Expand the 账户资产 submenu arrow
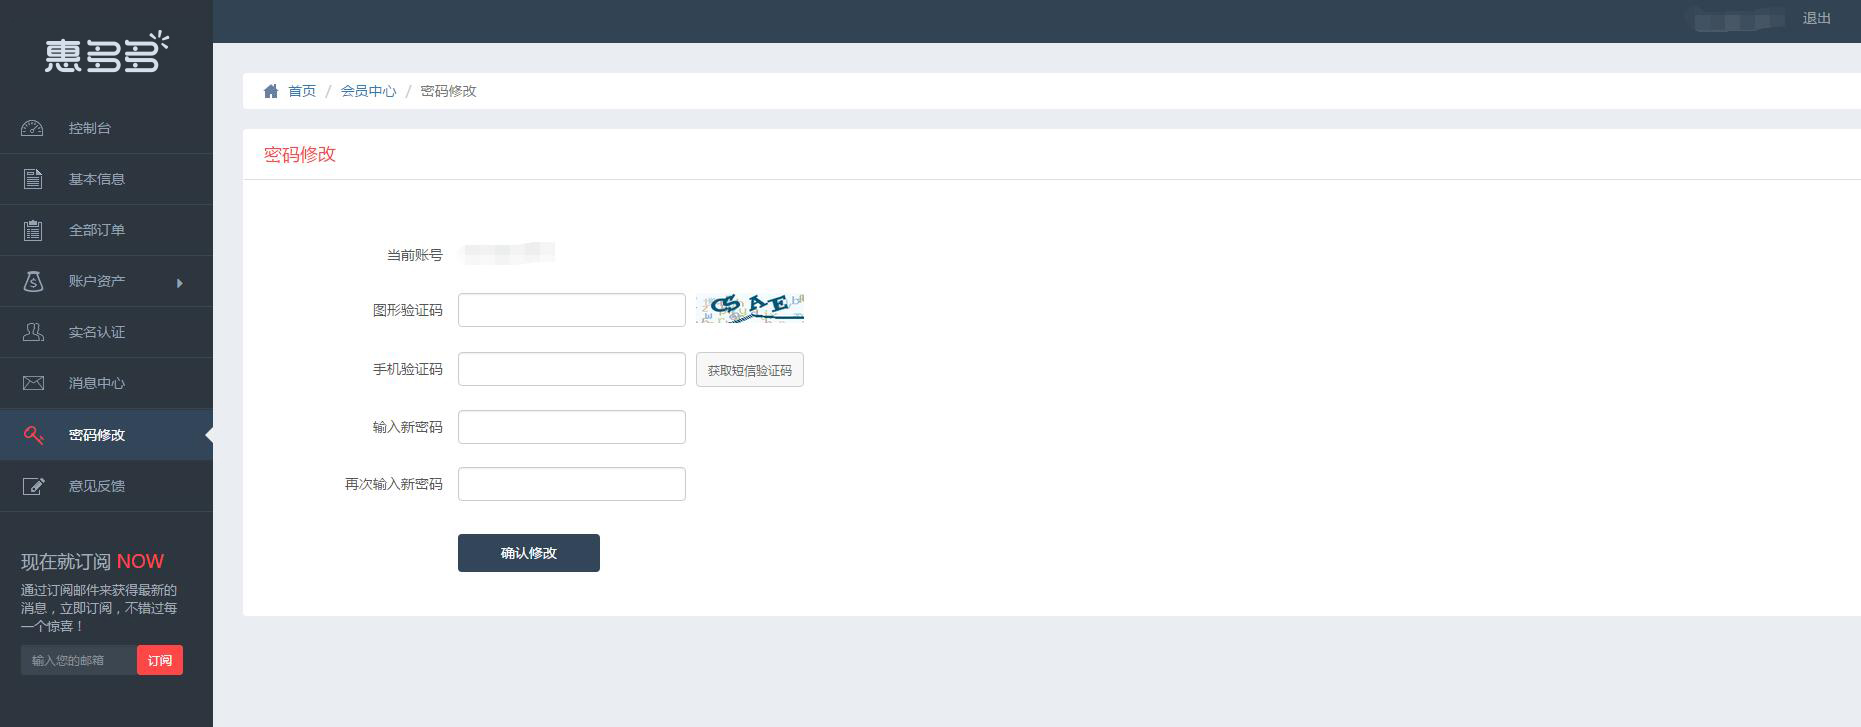Viewport: 1861px width, 727px height. coord(180,283)
